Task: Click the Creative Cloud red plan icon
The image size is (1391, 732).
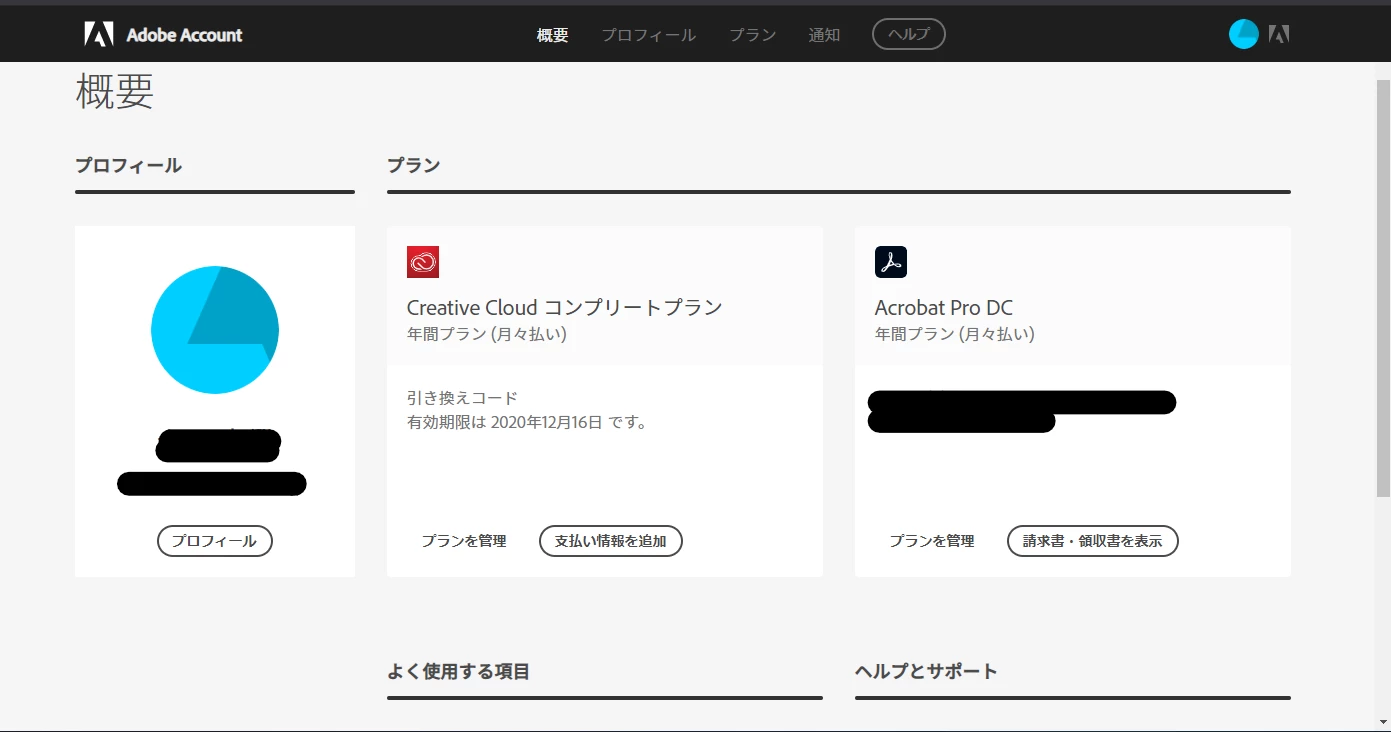Action: click(x=423, y=262)
